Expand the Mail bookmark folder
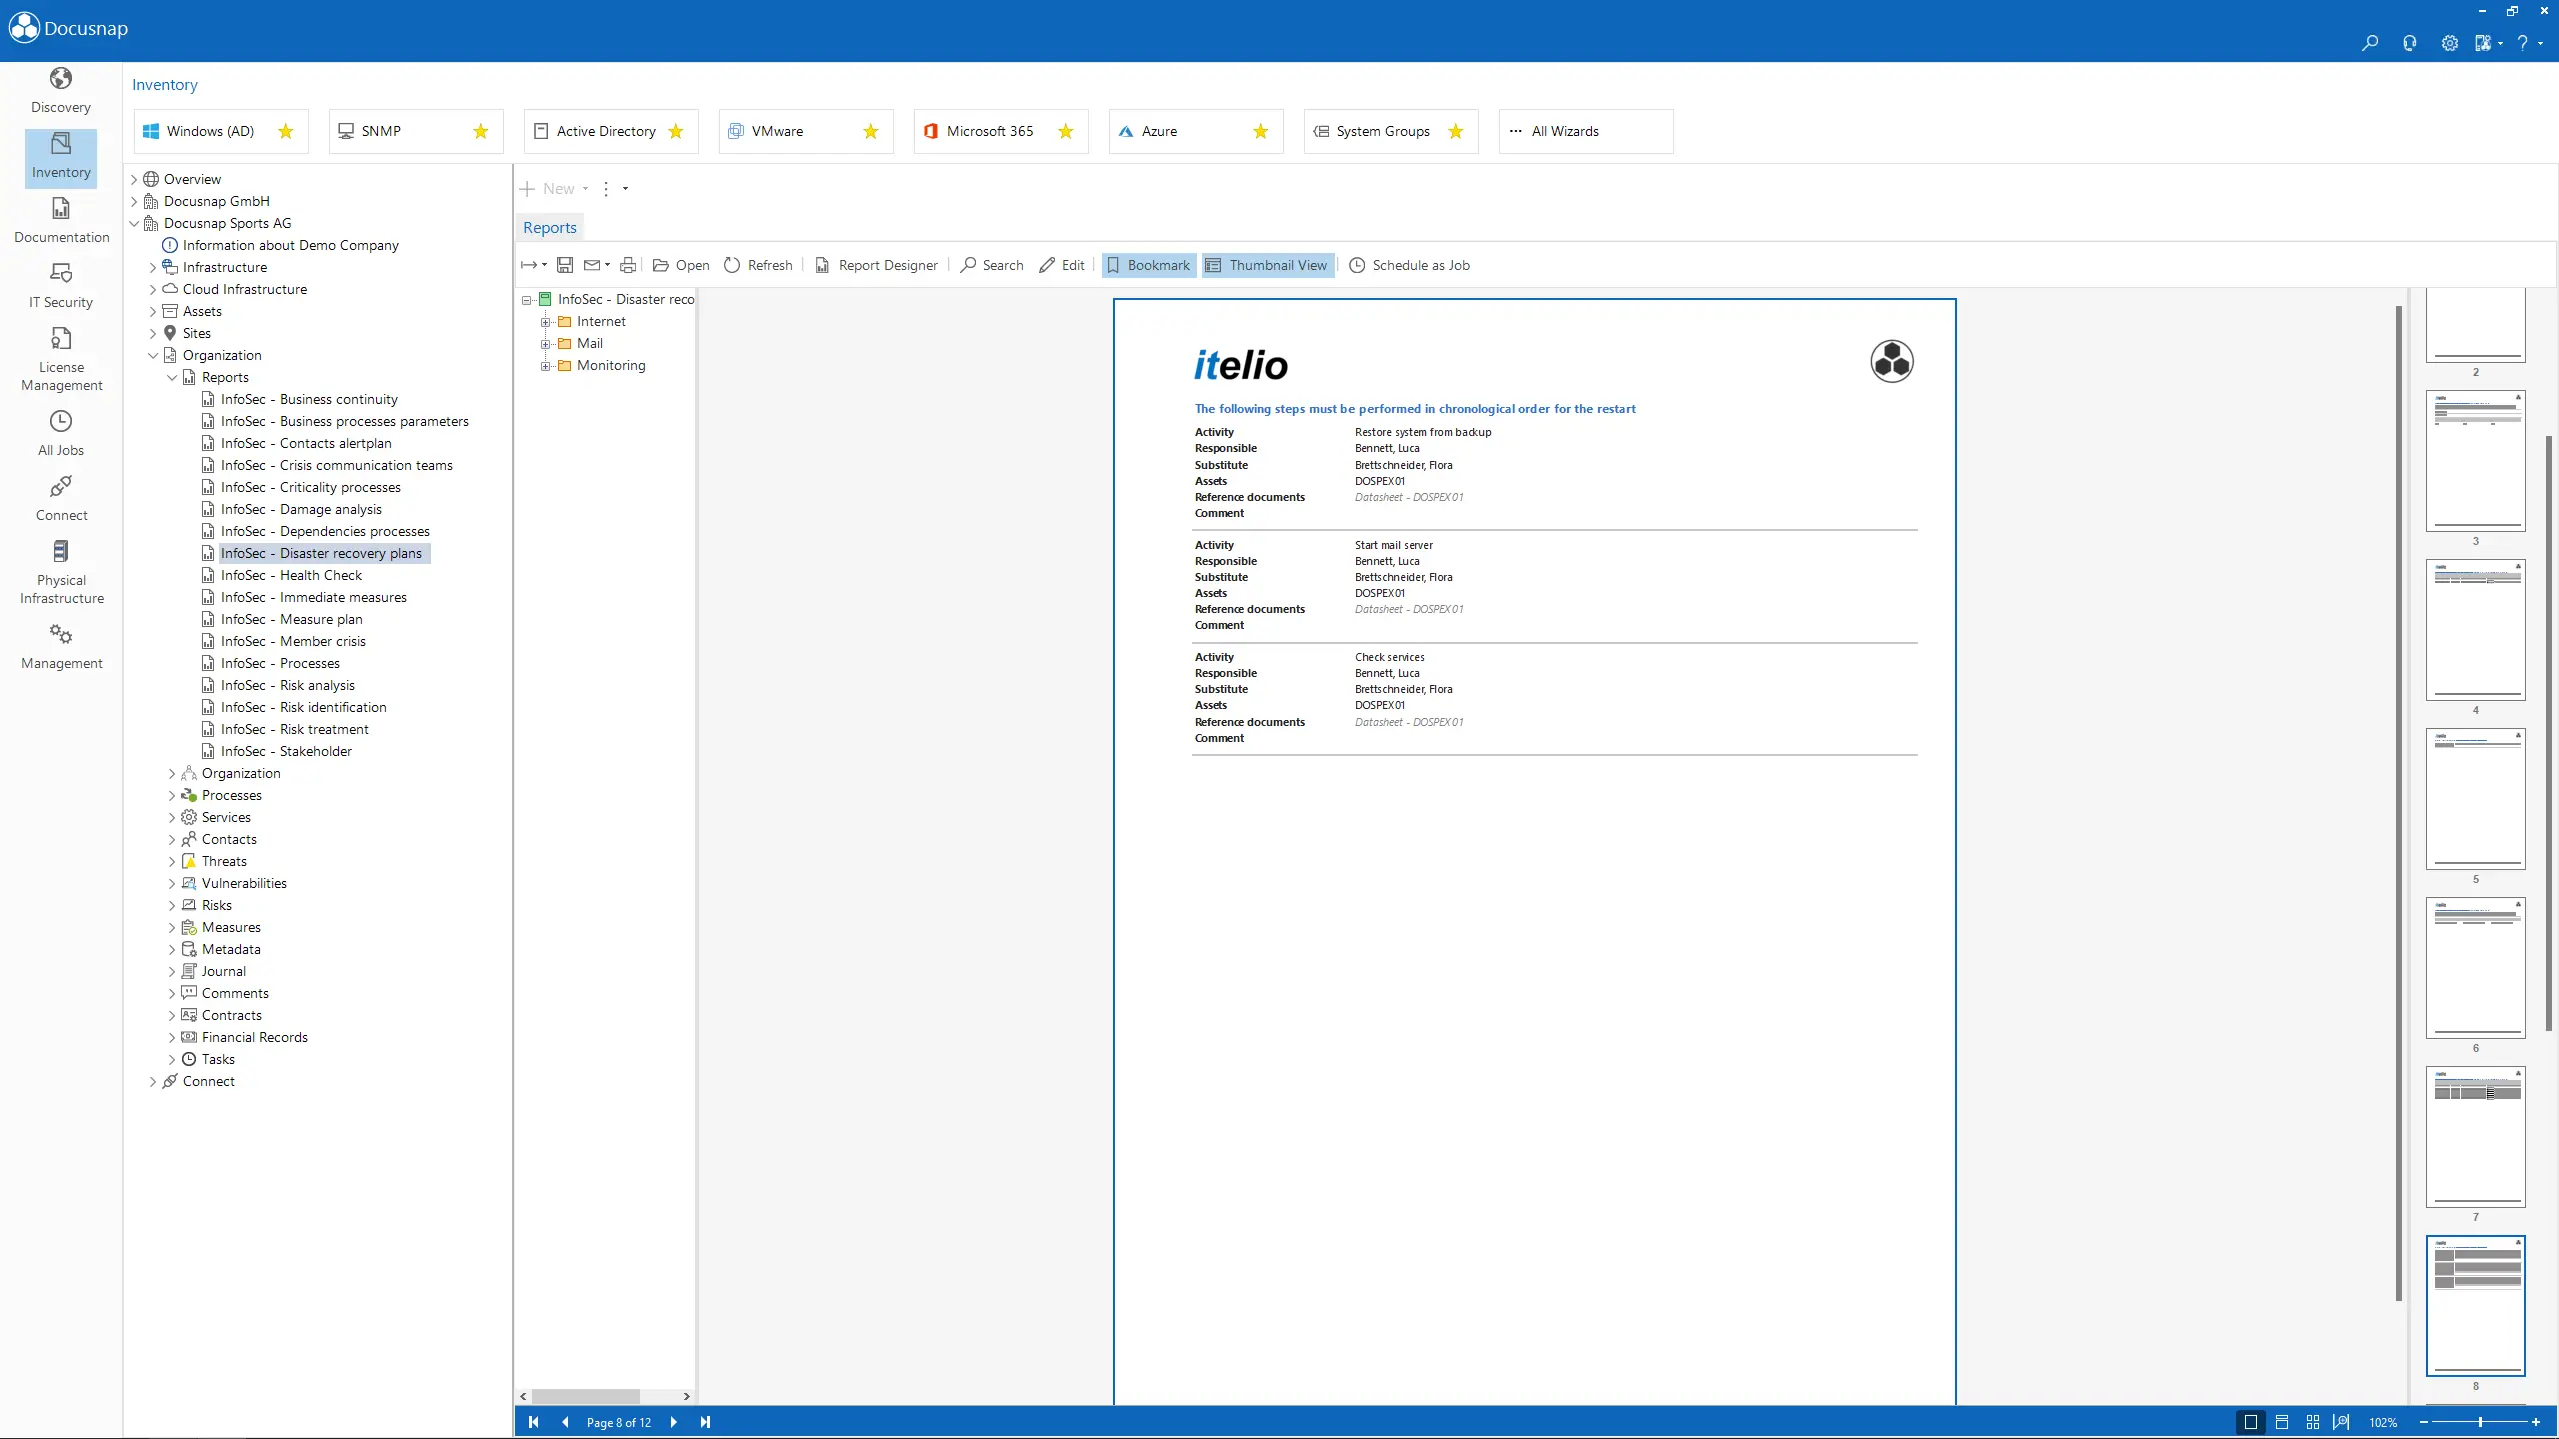Screen dimensions: 2559x1439 (546, 343)
